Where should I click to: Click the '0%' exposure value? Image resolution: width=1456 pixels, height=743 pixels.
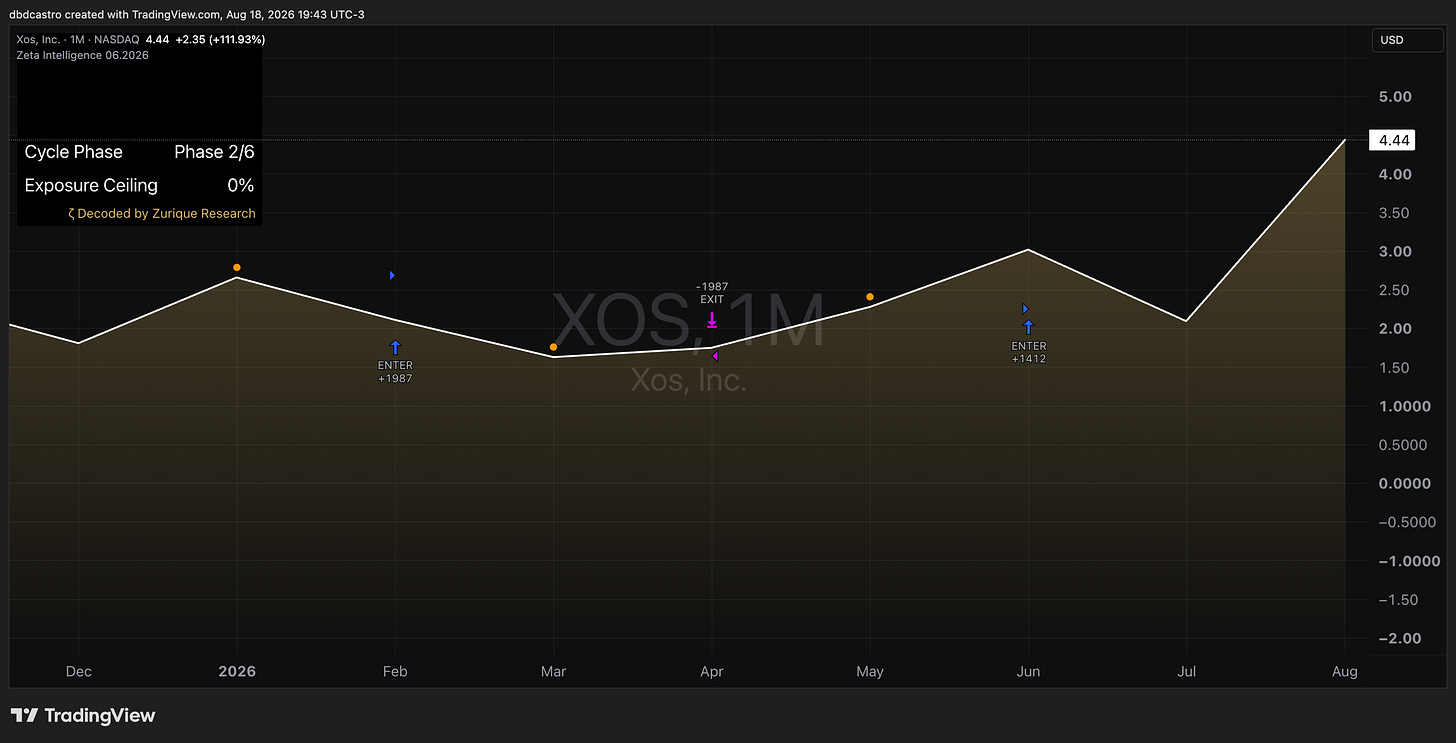(240, 185)
